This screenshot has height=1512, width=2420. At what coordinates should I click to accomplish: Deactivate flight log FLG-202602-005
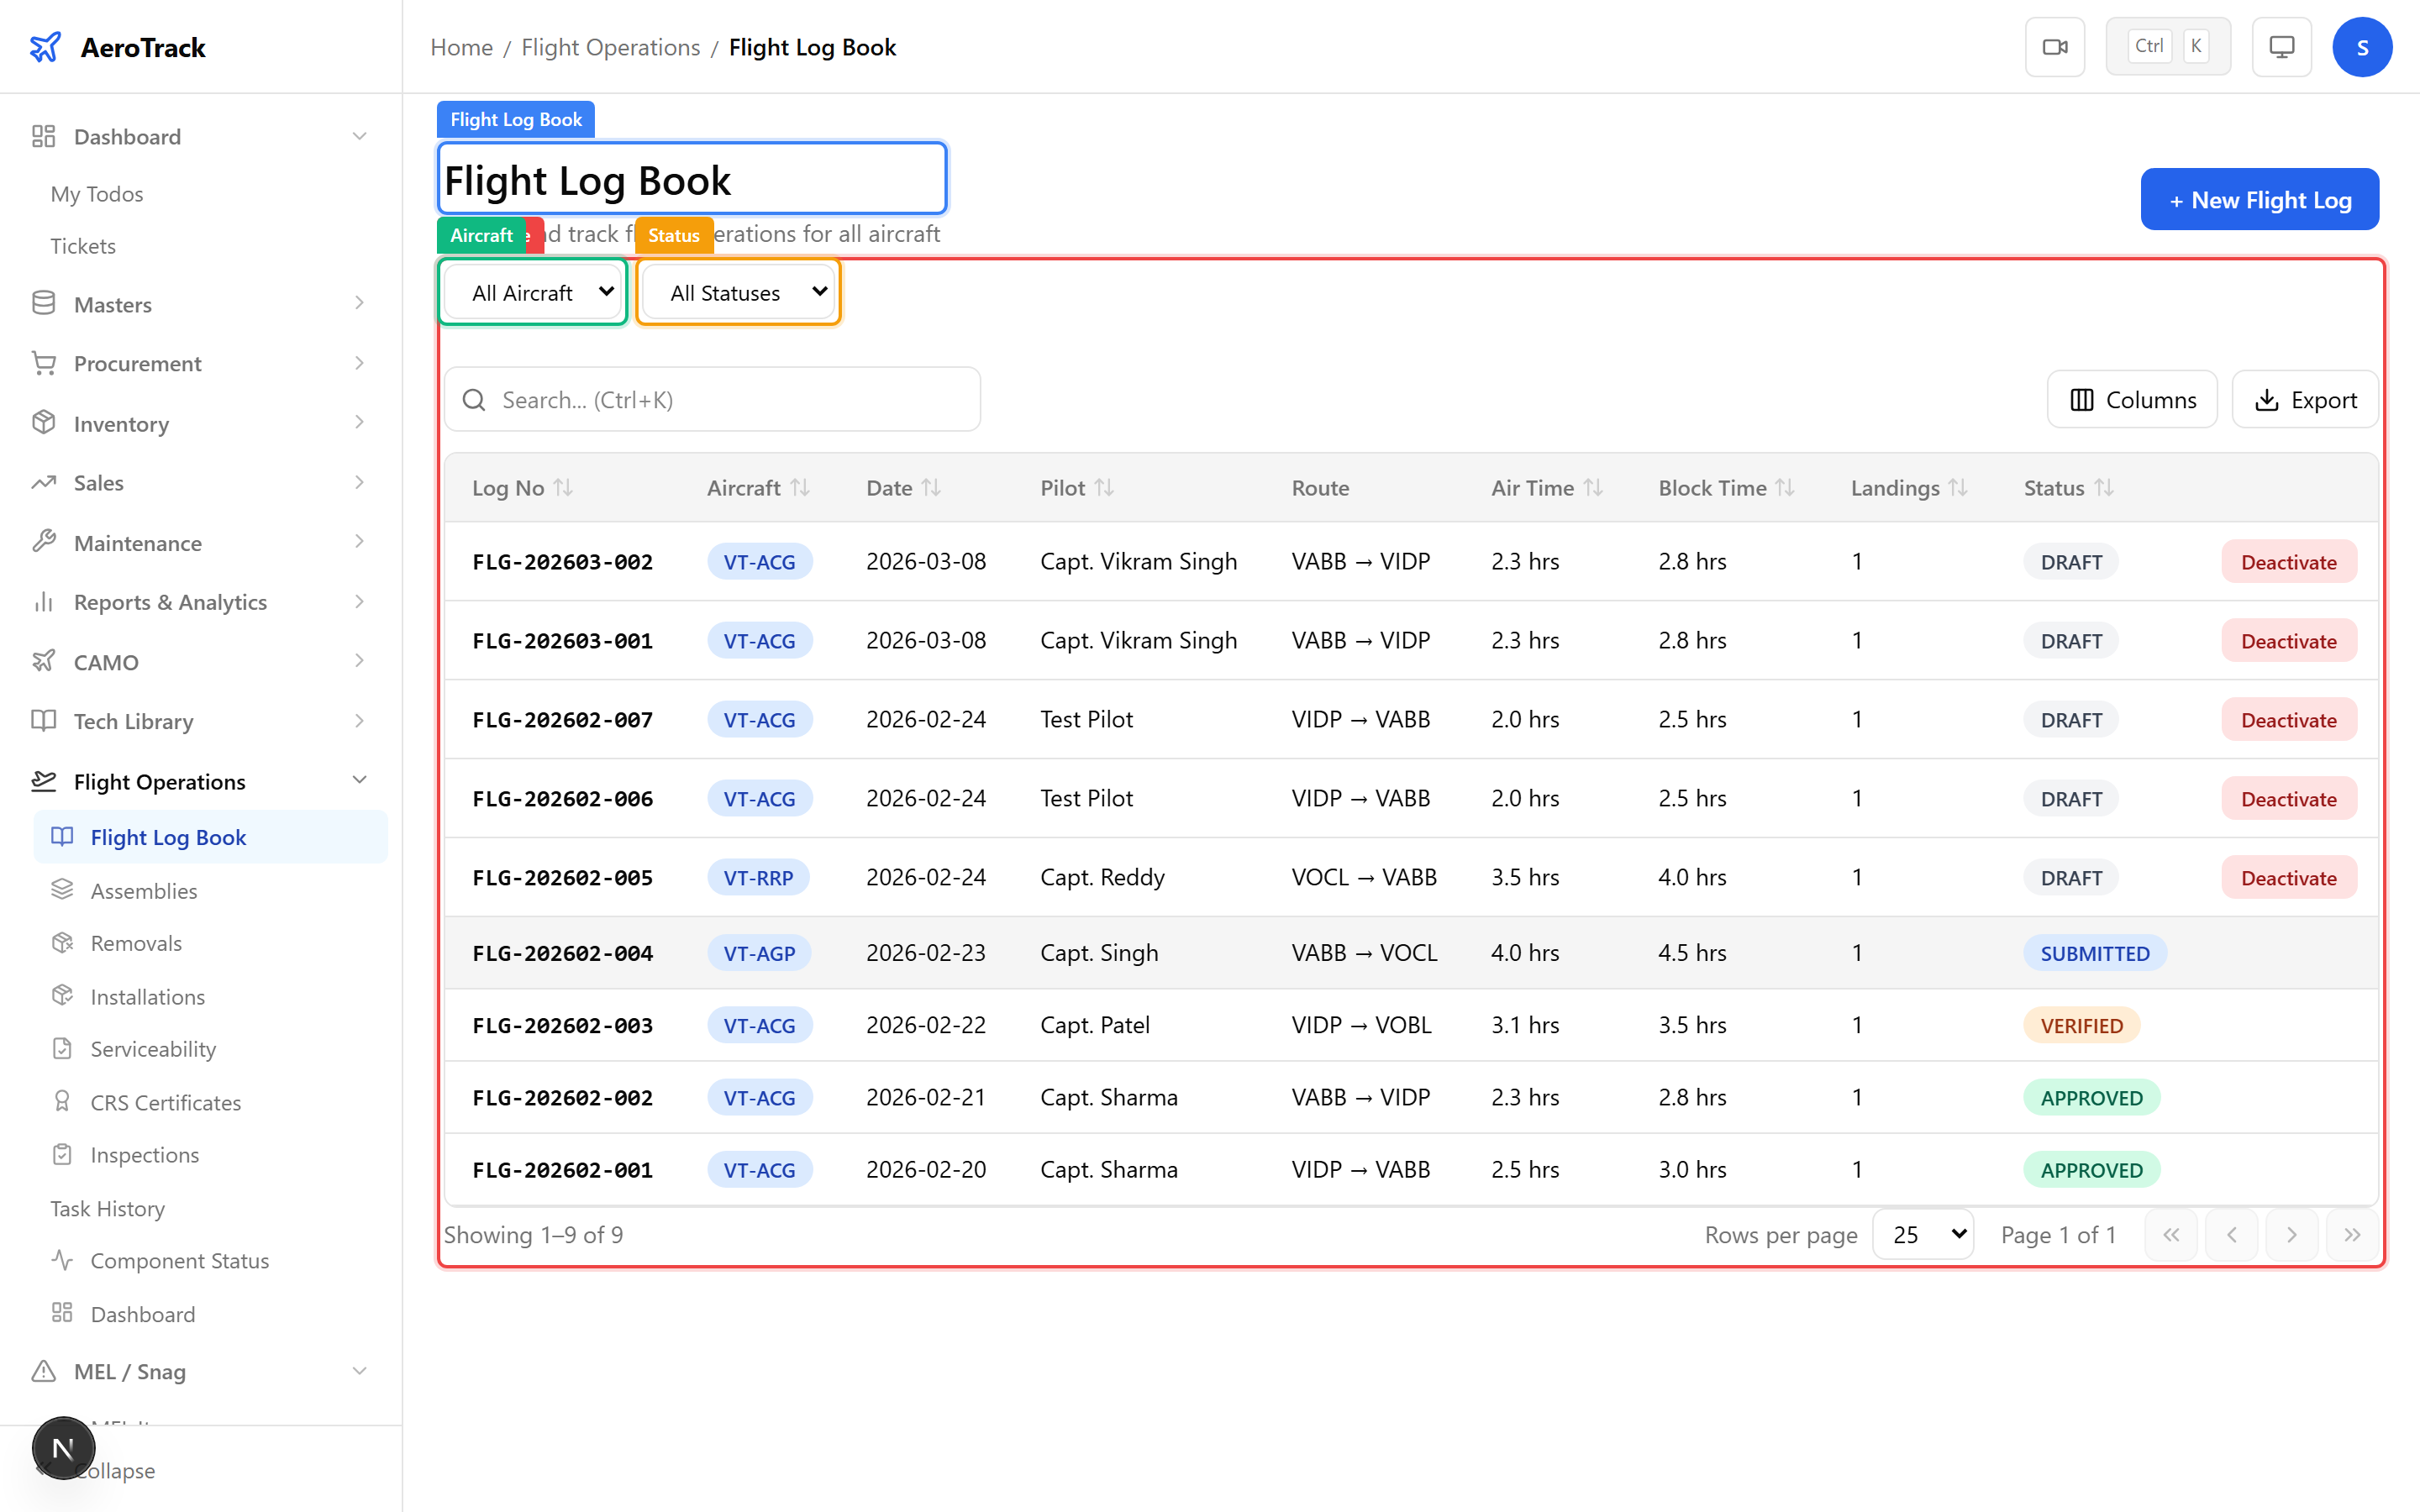coord(2288,878)
